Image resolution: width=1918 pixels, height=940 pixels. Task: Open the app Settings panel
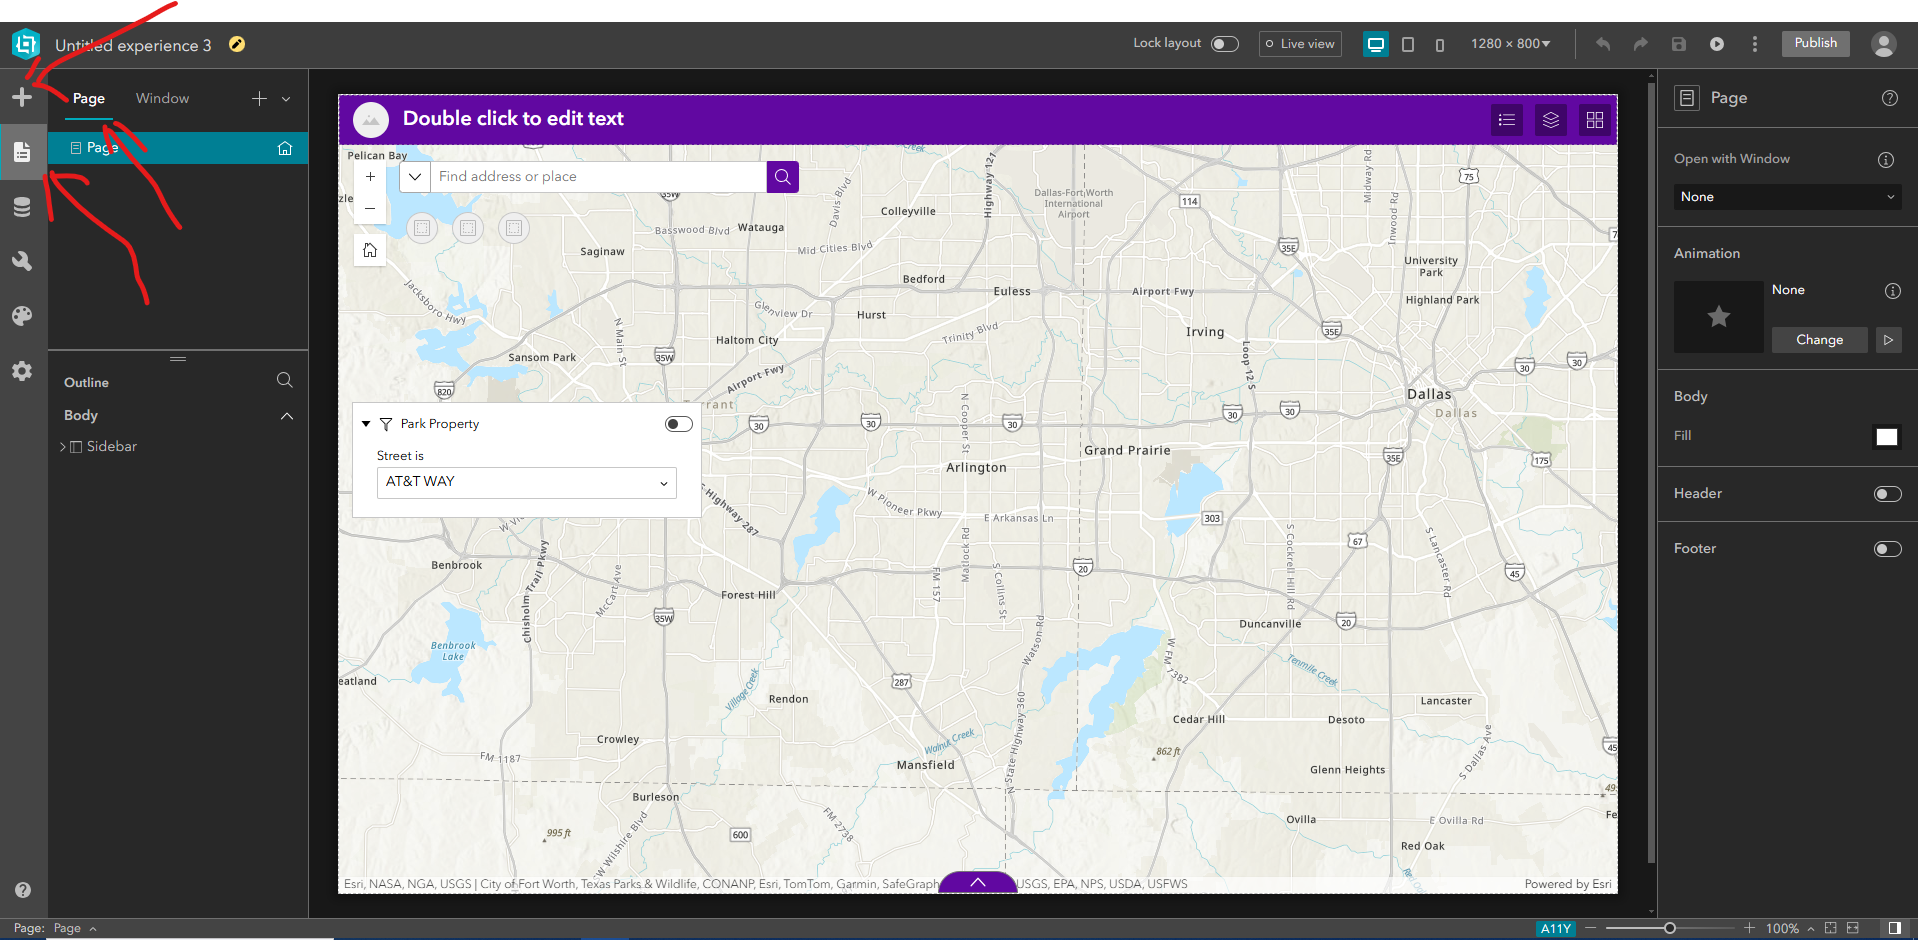click(22, 371)
